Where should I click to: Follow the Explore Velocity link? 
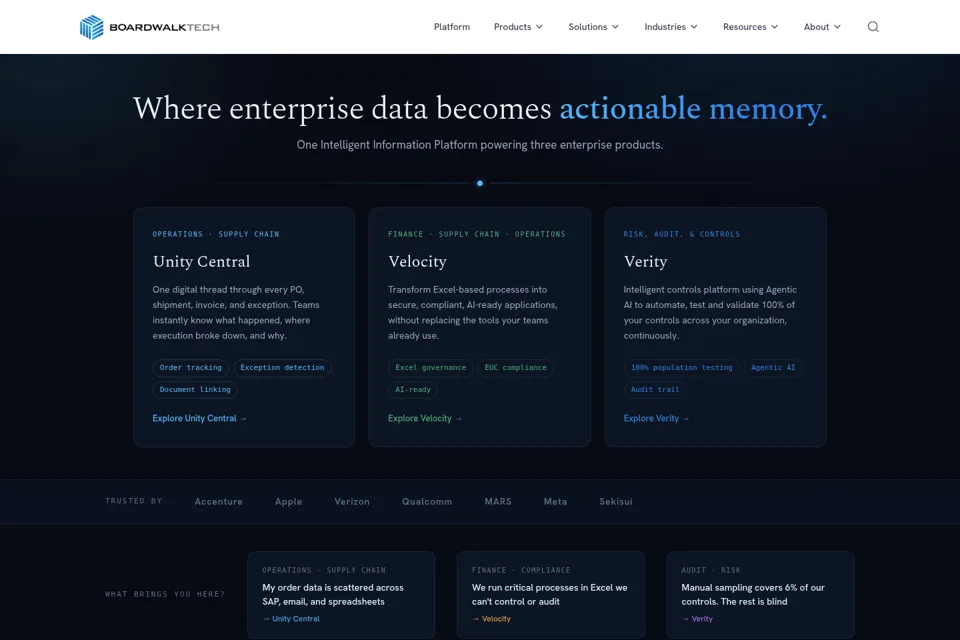[425, 418]
